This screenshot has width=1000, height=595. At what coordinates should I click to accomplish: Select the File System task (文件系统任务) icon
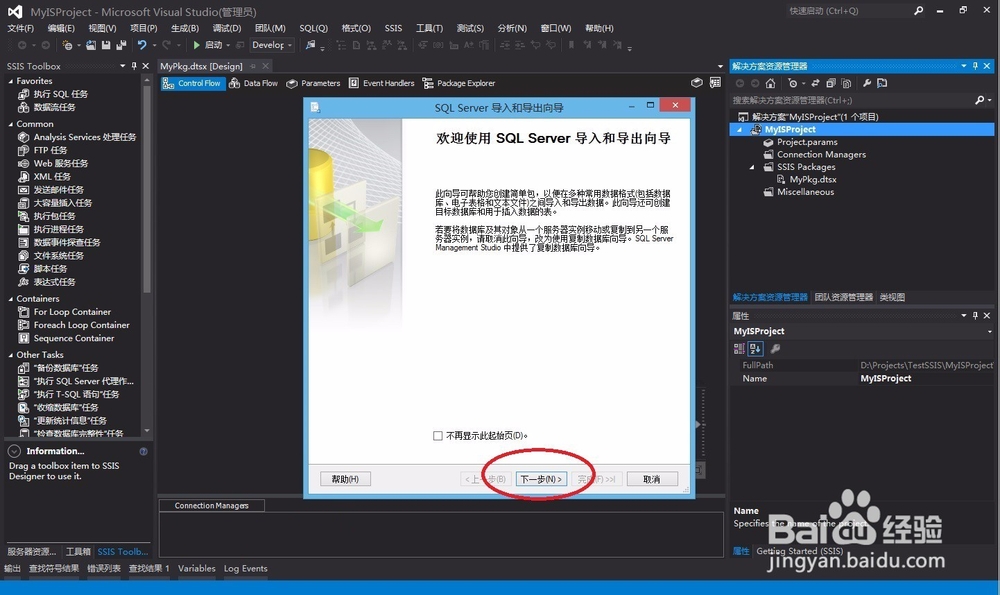pyautogui.click(x=24, y=256)
